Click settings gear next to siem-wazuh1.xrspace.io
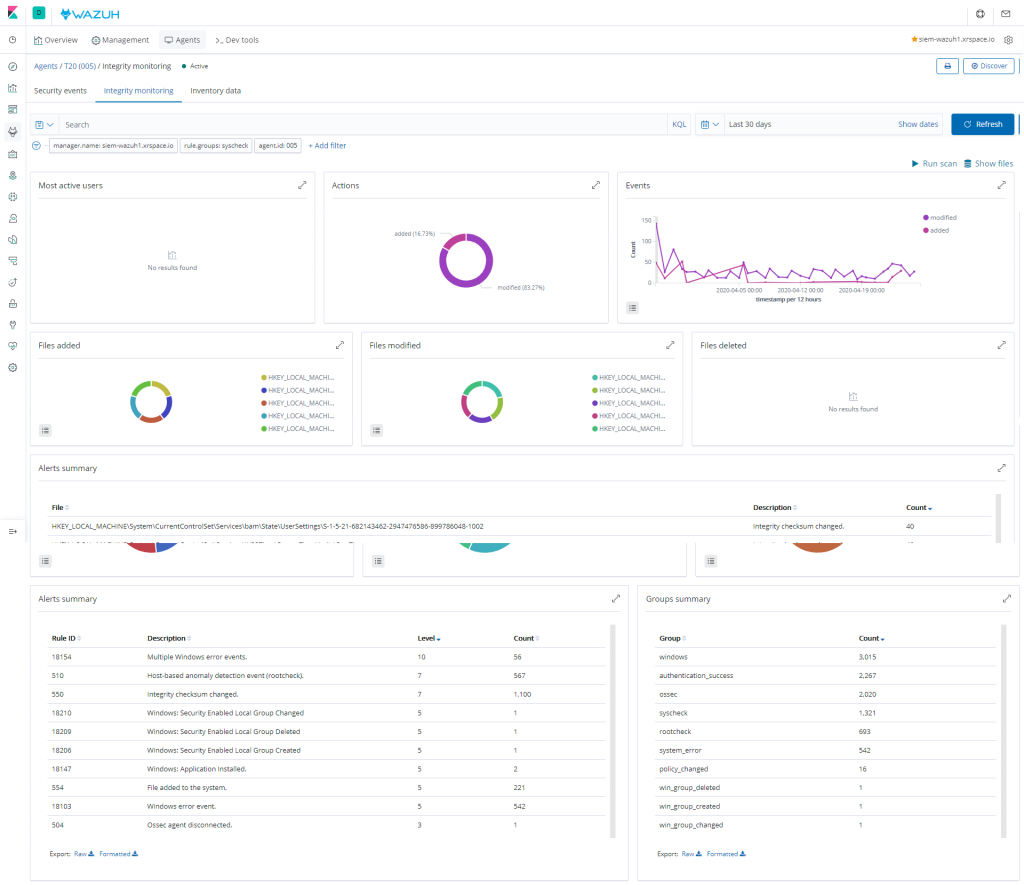 click(x=1008, y=40)
